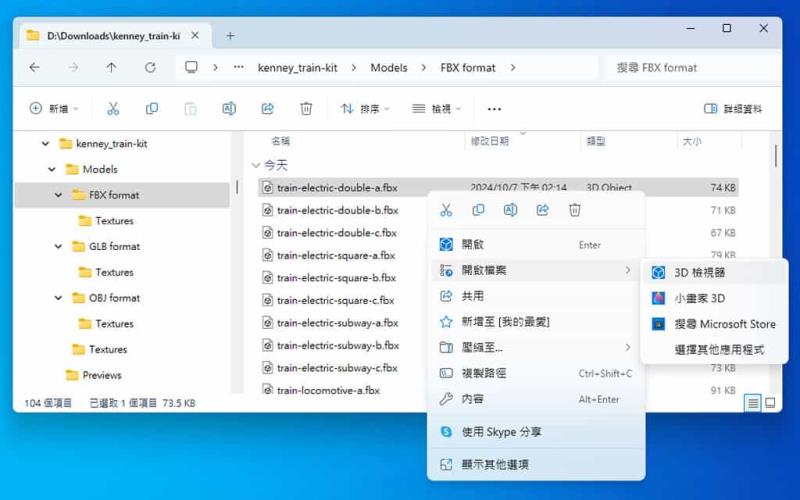Collapse the GLB format tree node
Image resolution: width=800 pixels, height=500 pixels.
[59, 246]
